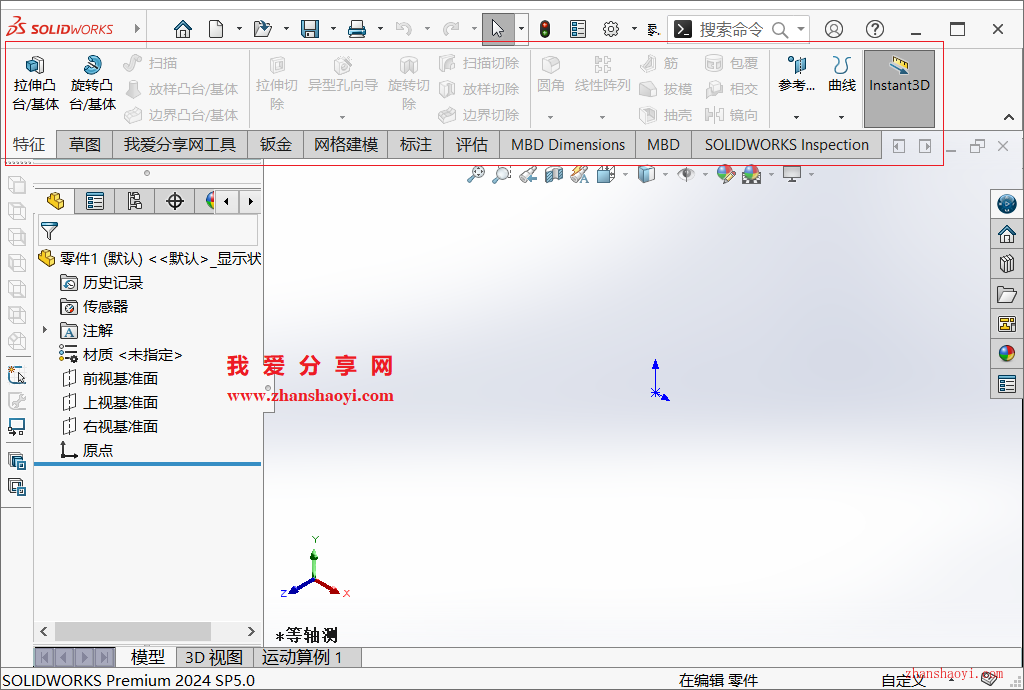Open the Display Style cube icon
1024x690 pixels.
click(646, 174)
